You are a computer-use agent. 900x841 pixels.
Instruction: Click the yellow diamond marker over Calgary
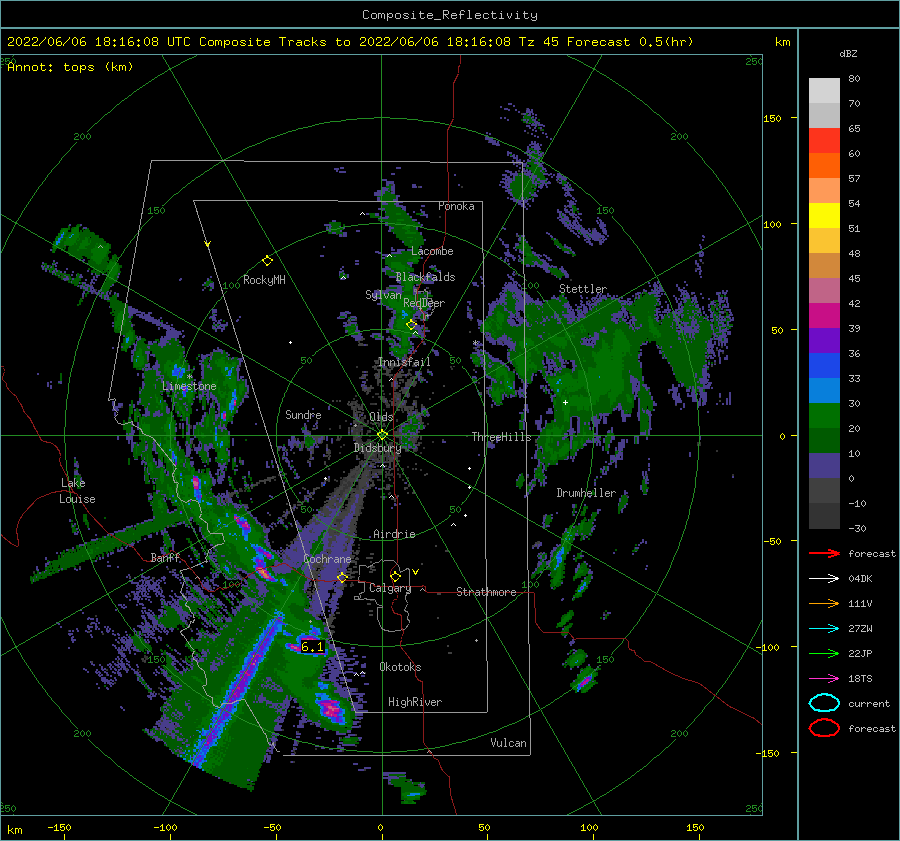tap(395, 576)
